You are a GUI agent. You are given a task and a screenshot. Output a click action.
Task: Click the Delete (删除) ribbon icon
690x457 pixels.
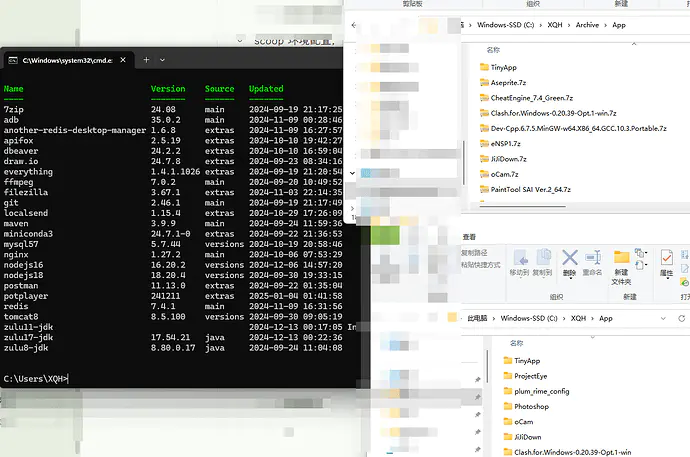(x=570, y=264)
